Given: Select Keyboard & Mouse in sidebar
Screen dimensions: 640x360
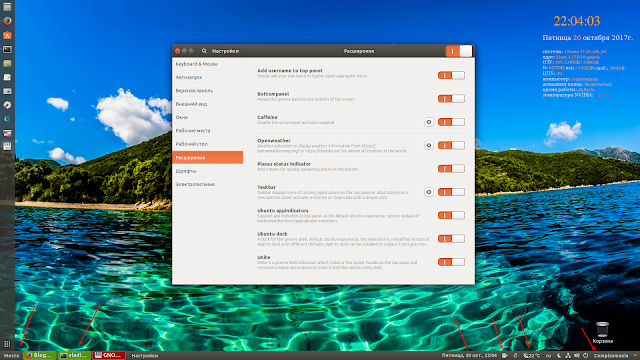Looking at the screenshot, I should click(x=208, y=64).
